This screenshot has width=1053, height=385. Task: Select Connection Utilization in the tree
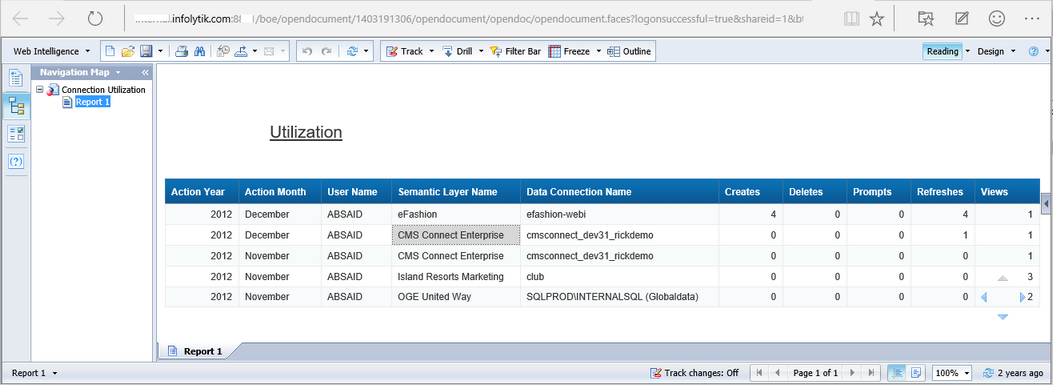click(103, 89)
